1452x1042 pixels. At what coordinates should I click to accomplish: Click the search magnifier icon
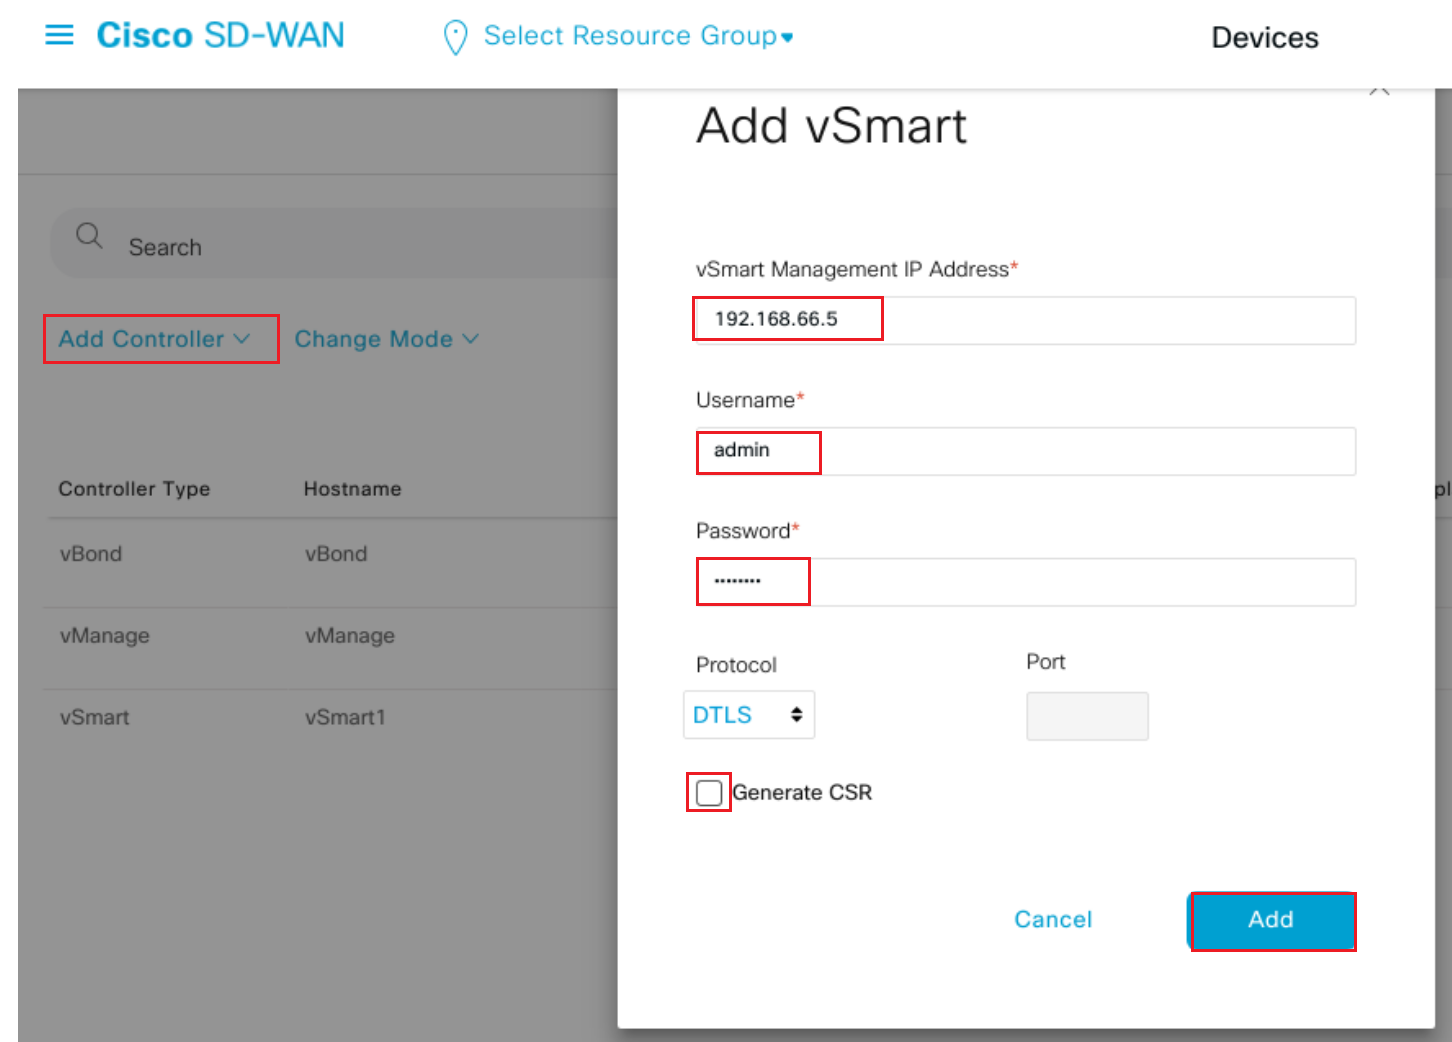click(89, 236)
